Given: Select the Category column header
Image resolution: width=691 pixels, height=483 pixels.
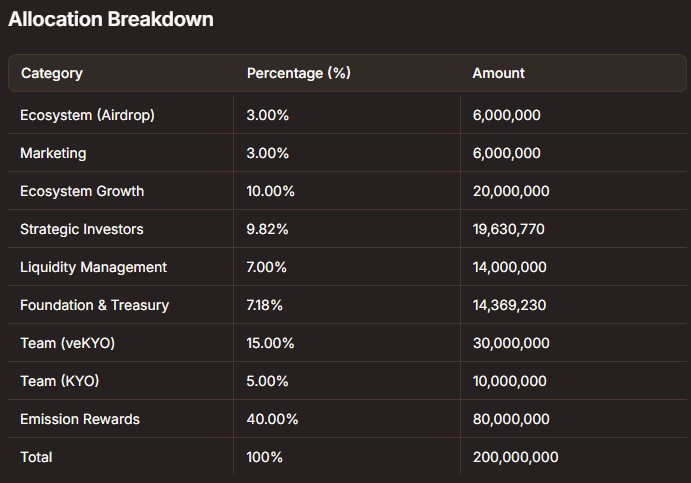Looking at the screenshot, I should (x=51, y=73).
